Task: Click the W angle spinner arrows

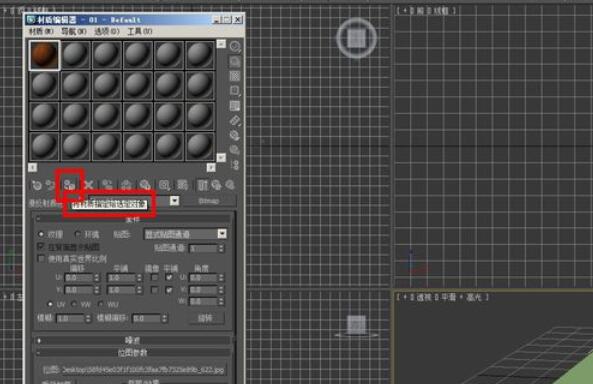Action: click(x=222, y=302)
